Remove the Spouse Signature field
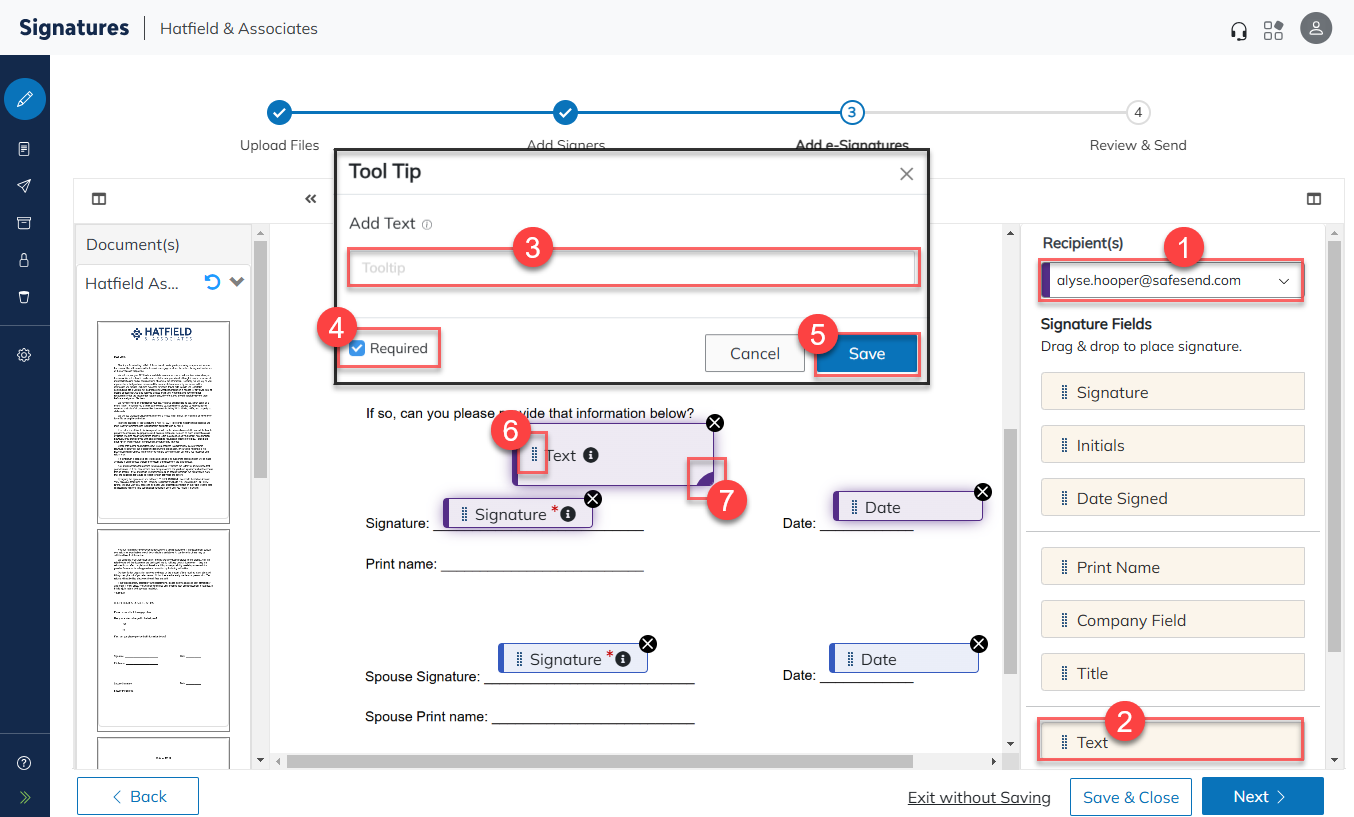Viewport: 1354px width, 817px height. click(x=648, y=643)
